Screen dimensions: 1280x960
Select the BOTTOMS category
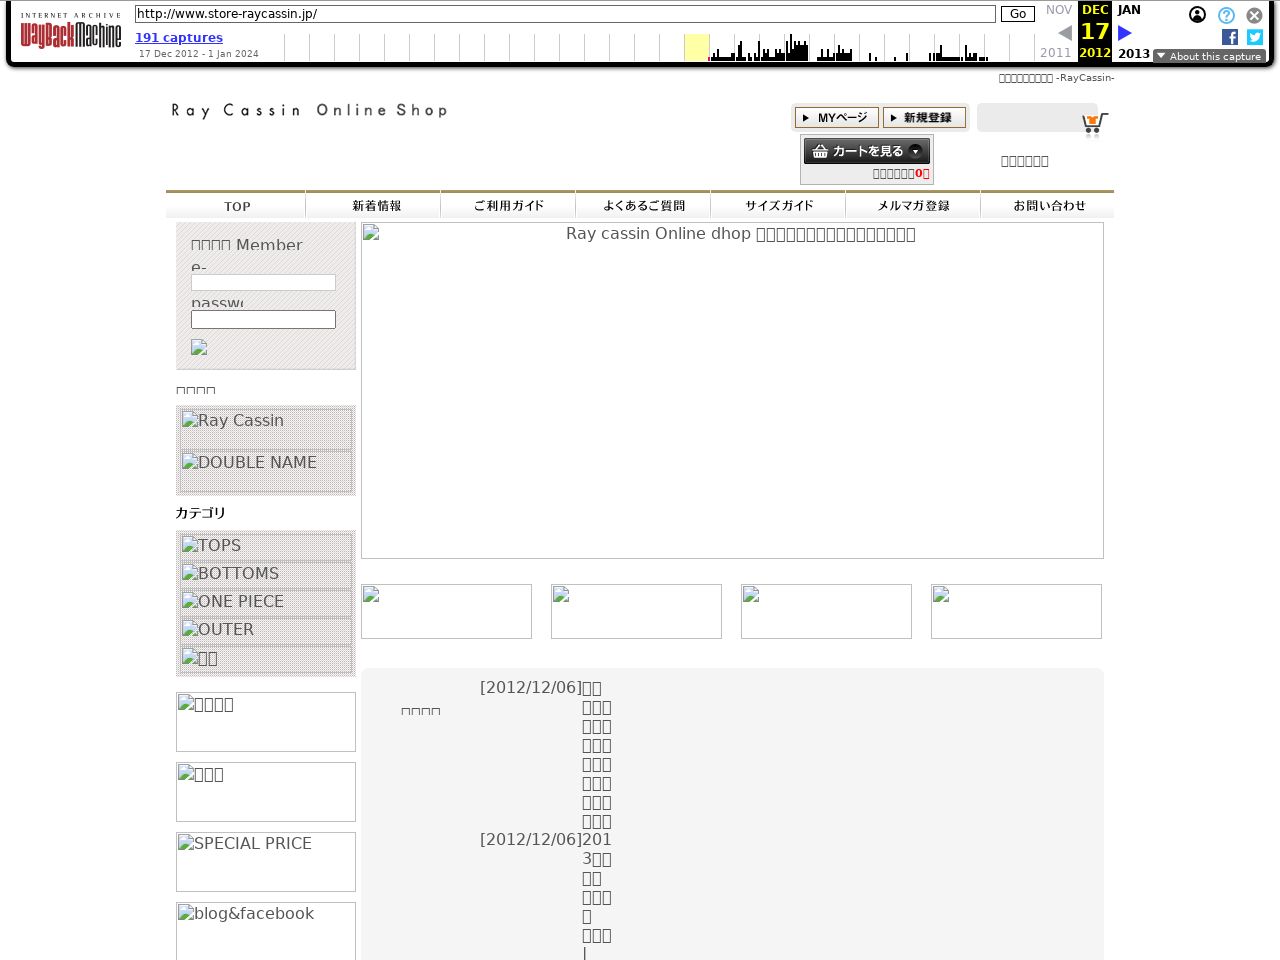coord(265,574)
